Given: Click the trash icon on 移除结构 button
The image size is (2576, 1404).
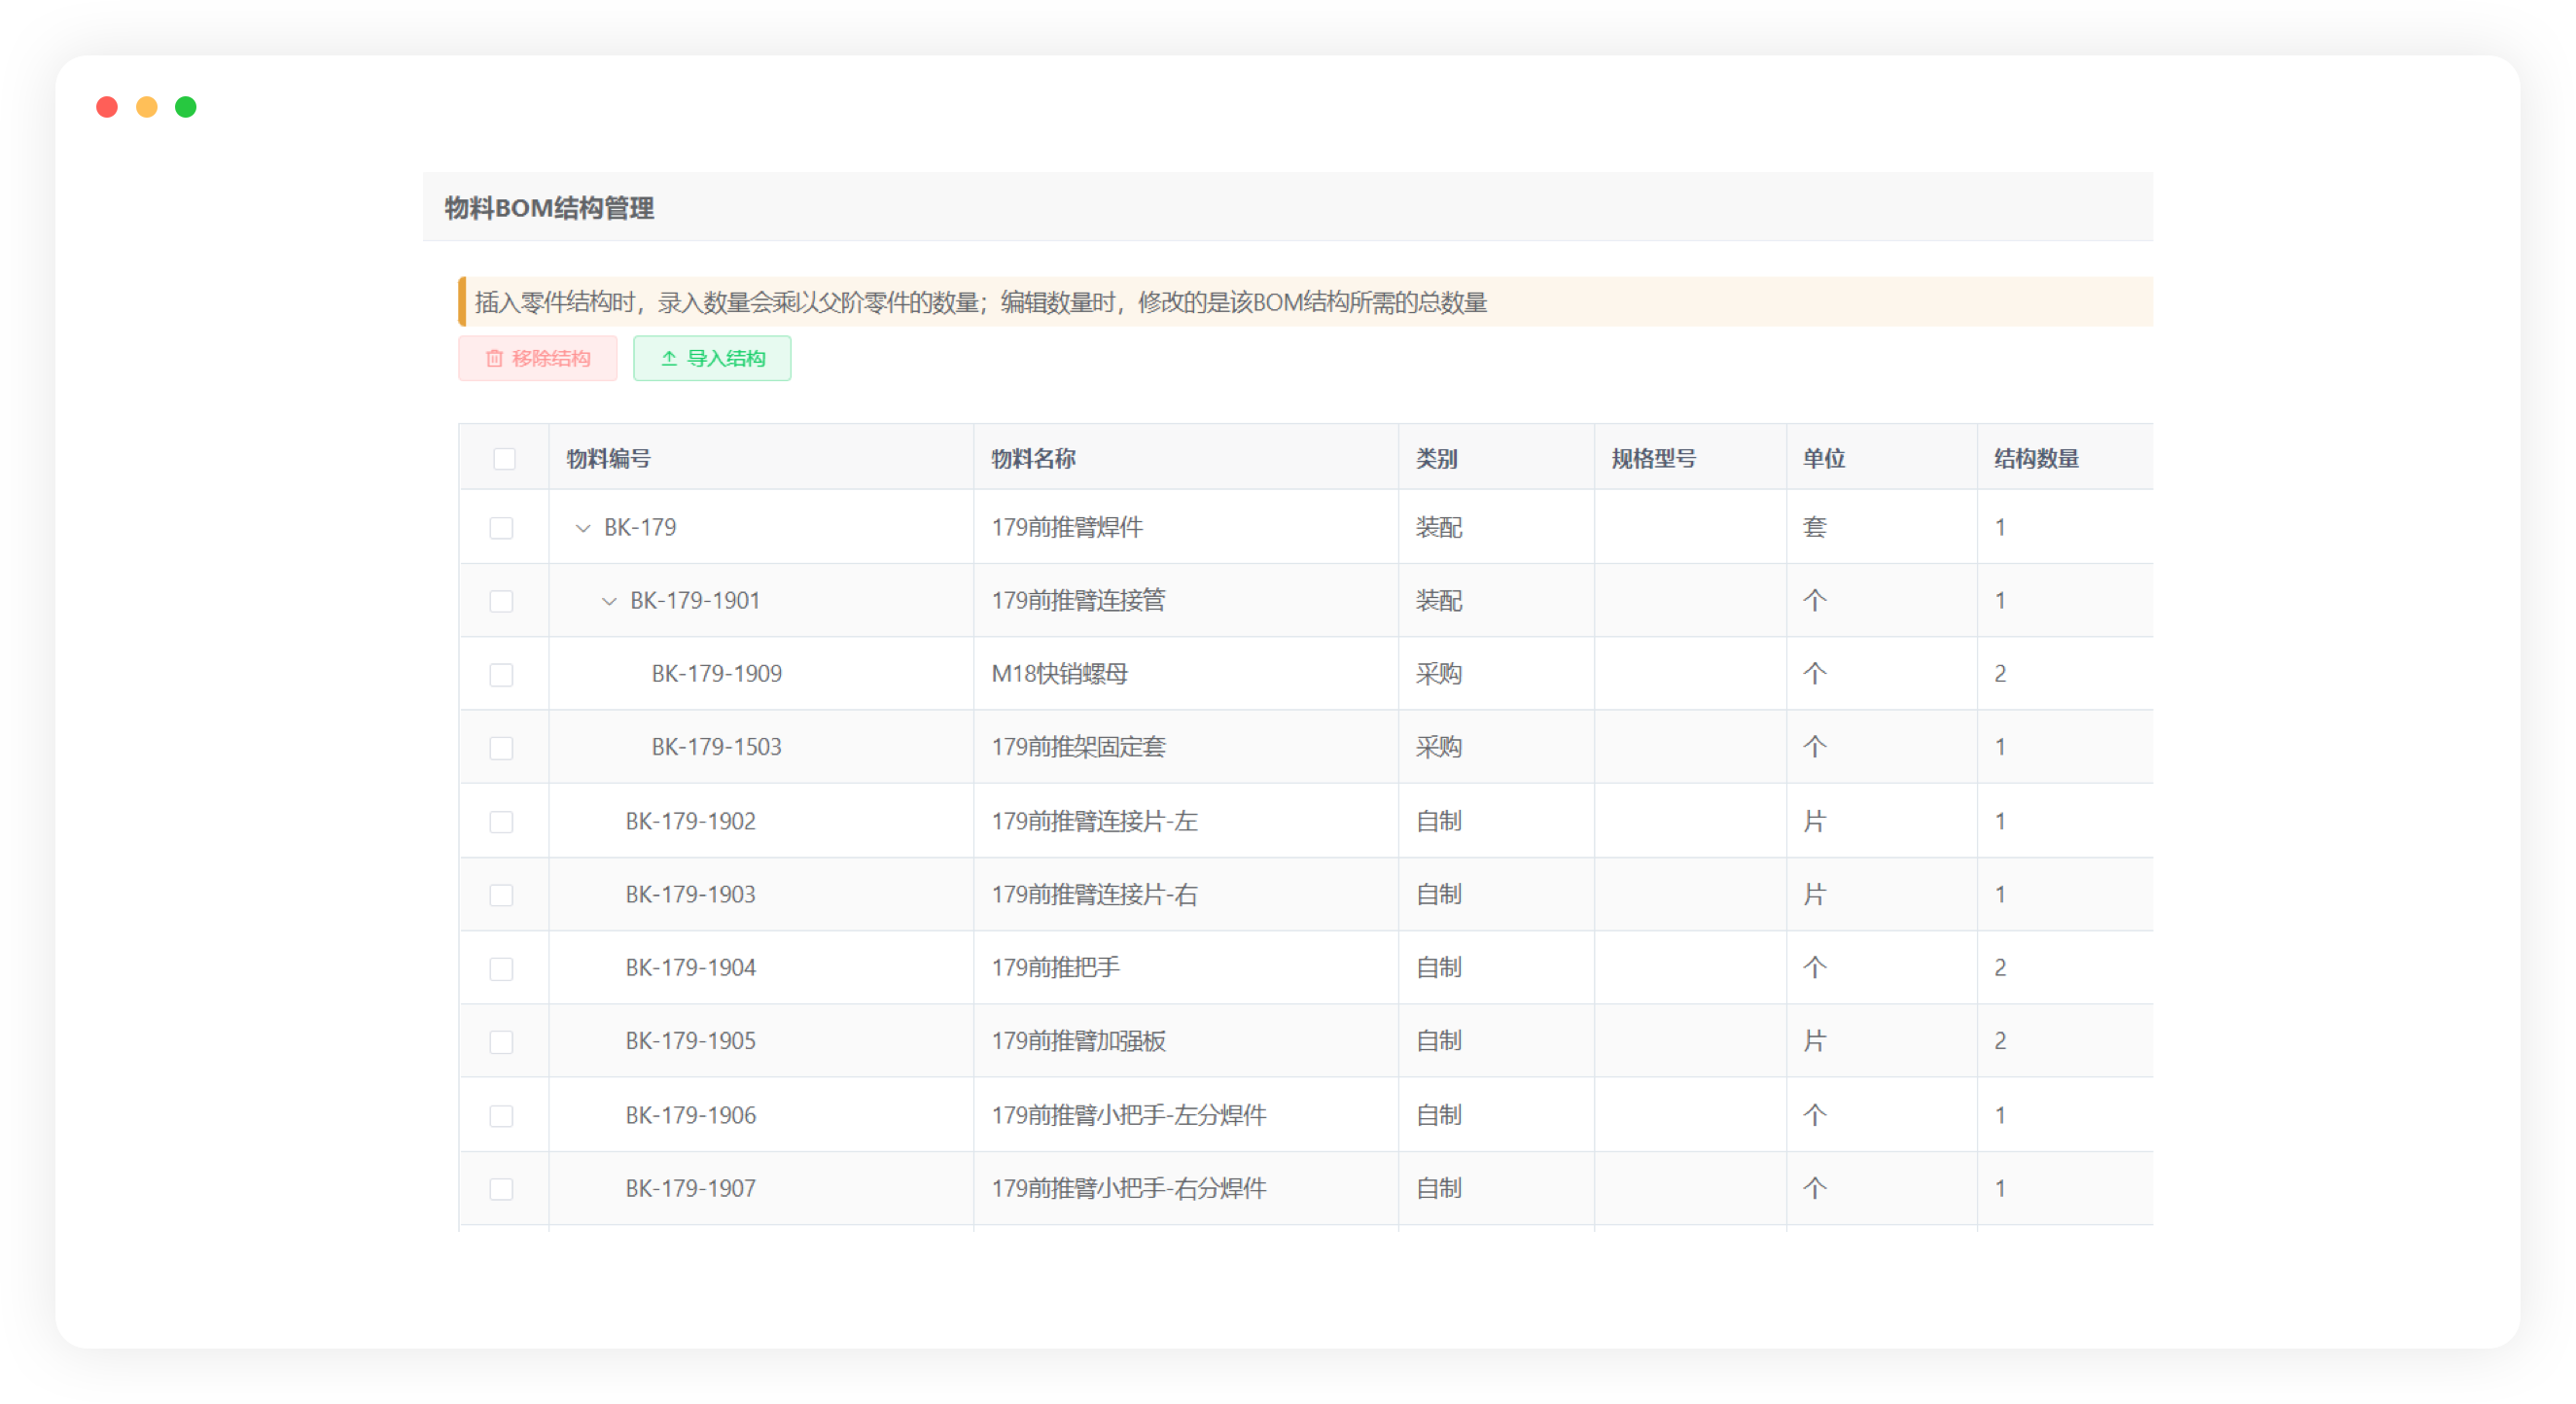Looking at the screenshot, I should 495,358.
